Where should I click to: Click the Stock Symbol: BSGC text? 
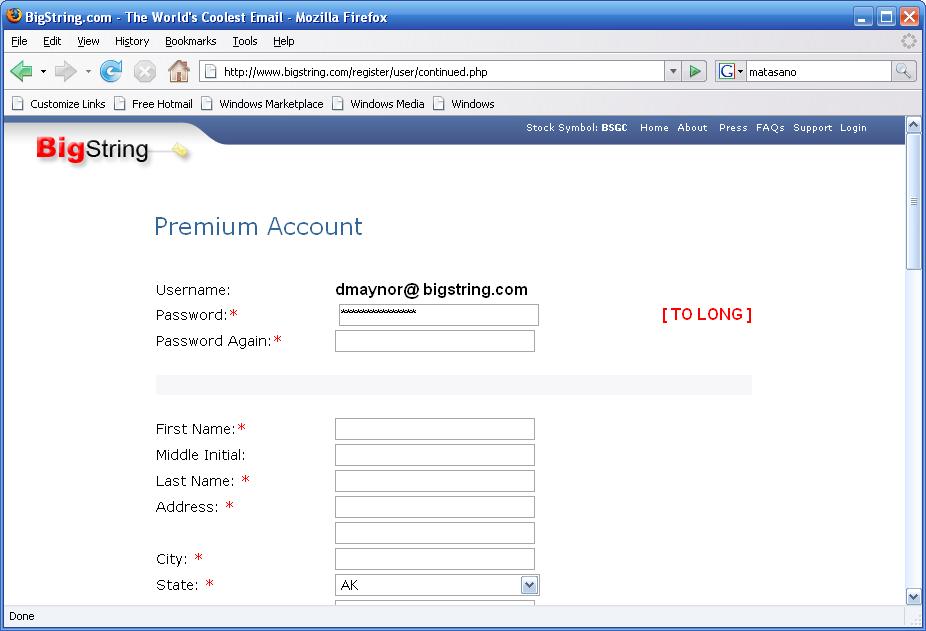[x=576, y=128]
